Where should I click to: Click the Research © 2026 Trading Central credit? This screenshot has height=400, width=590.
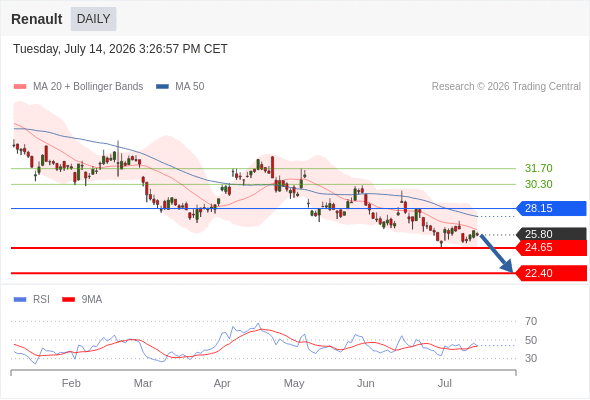click(506, 87)
